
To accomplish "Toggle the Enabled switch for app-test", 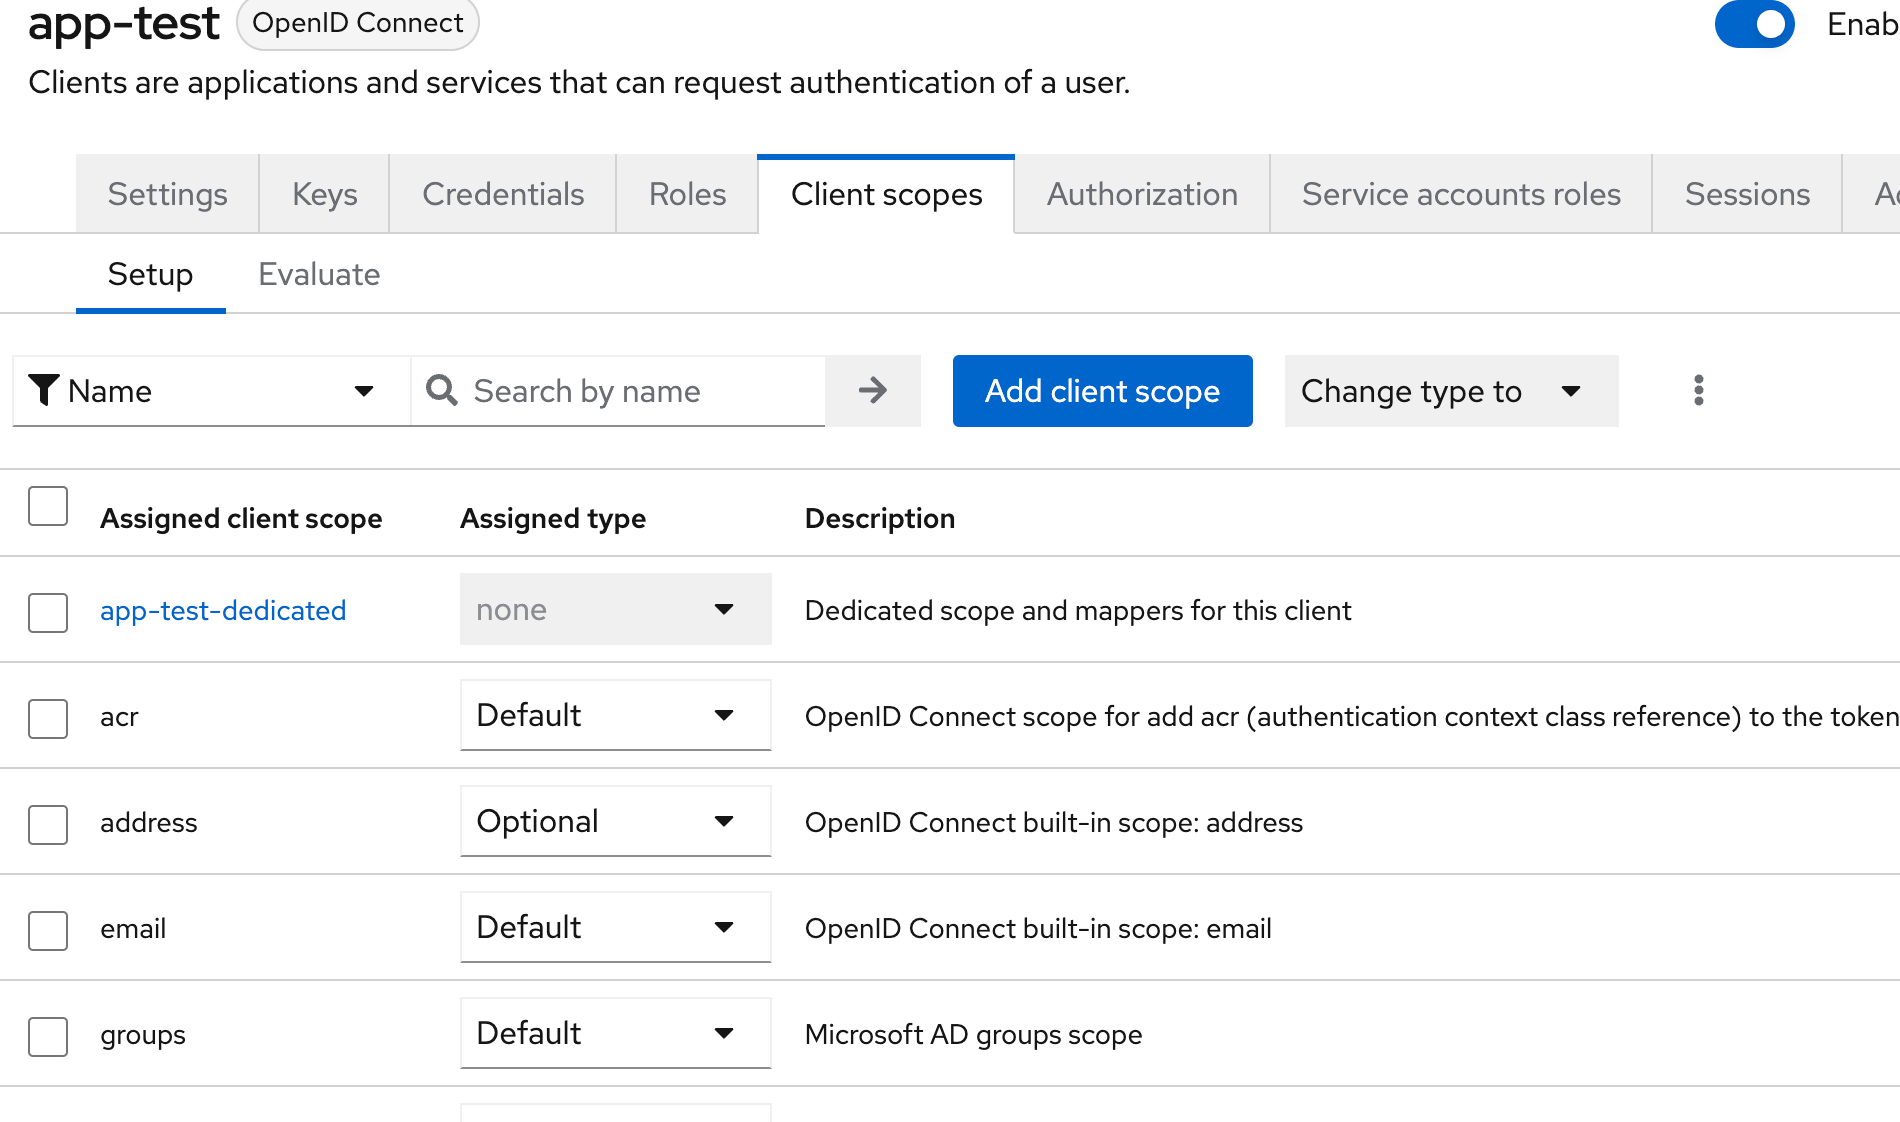I will click(1754, 24).
